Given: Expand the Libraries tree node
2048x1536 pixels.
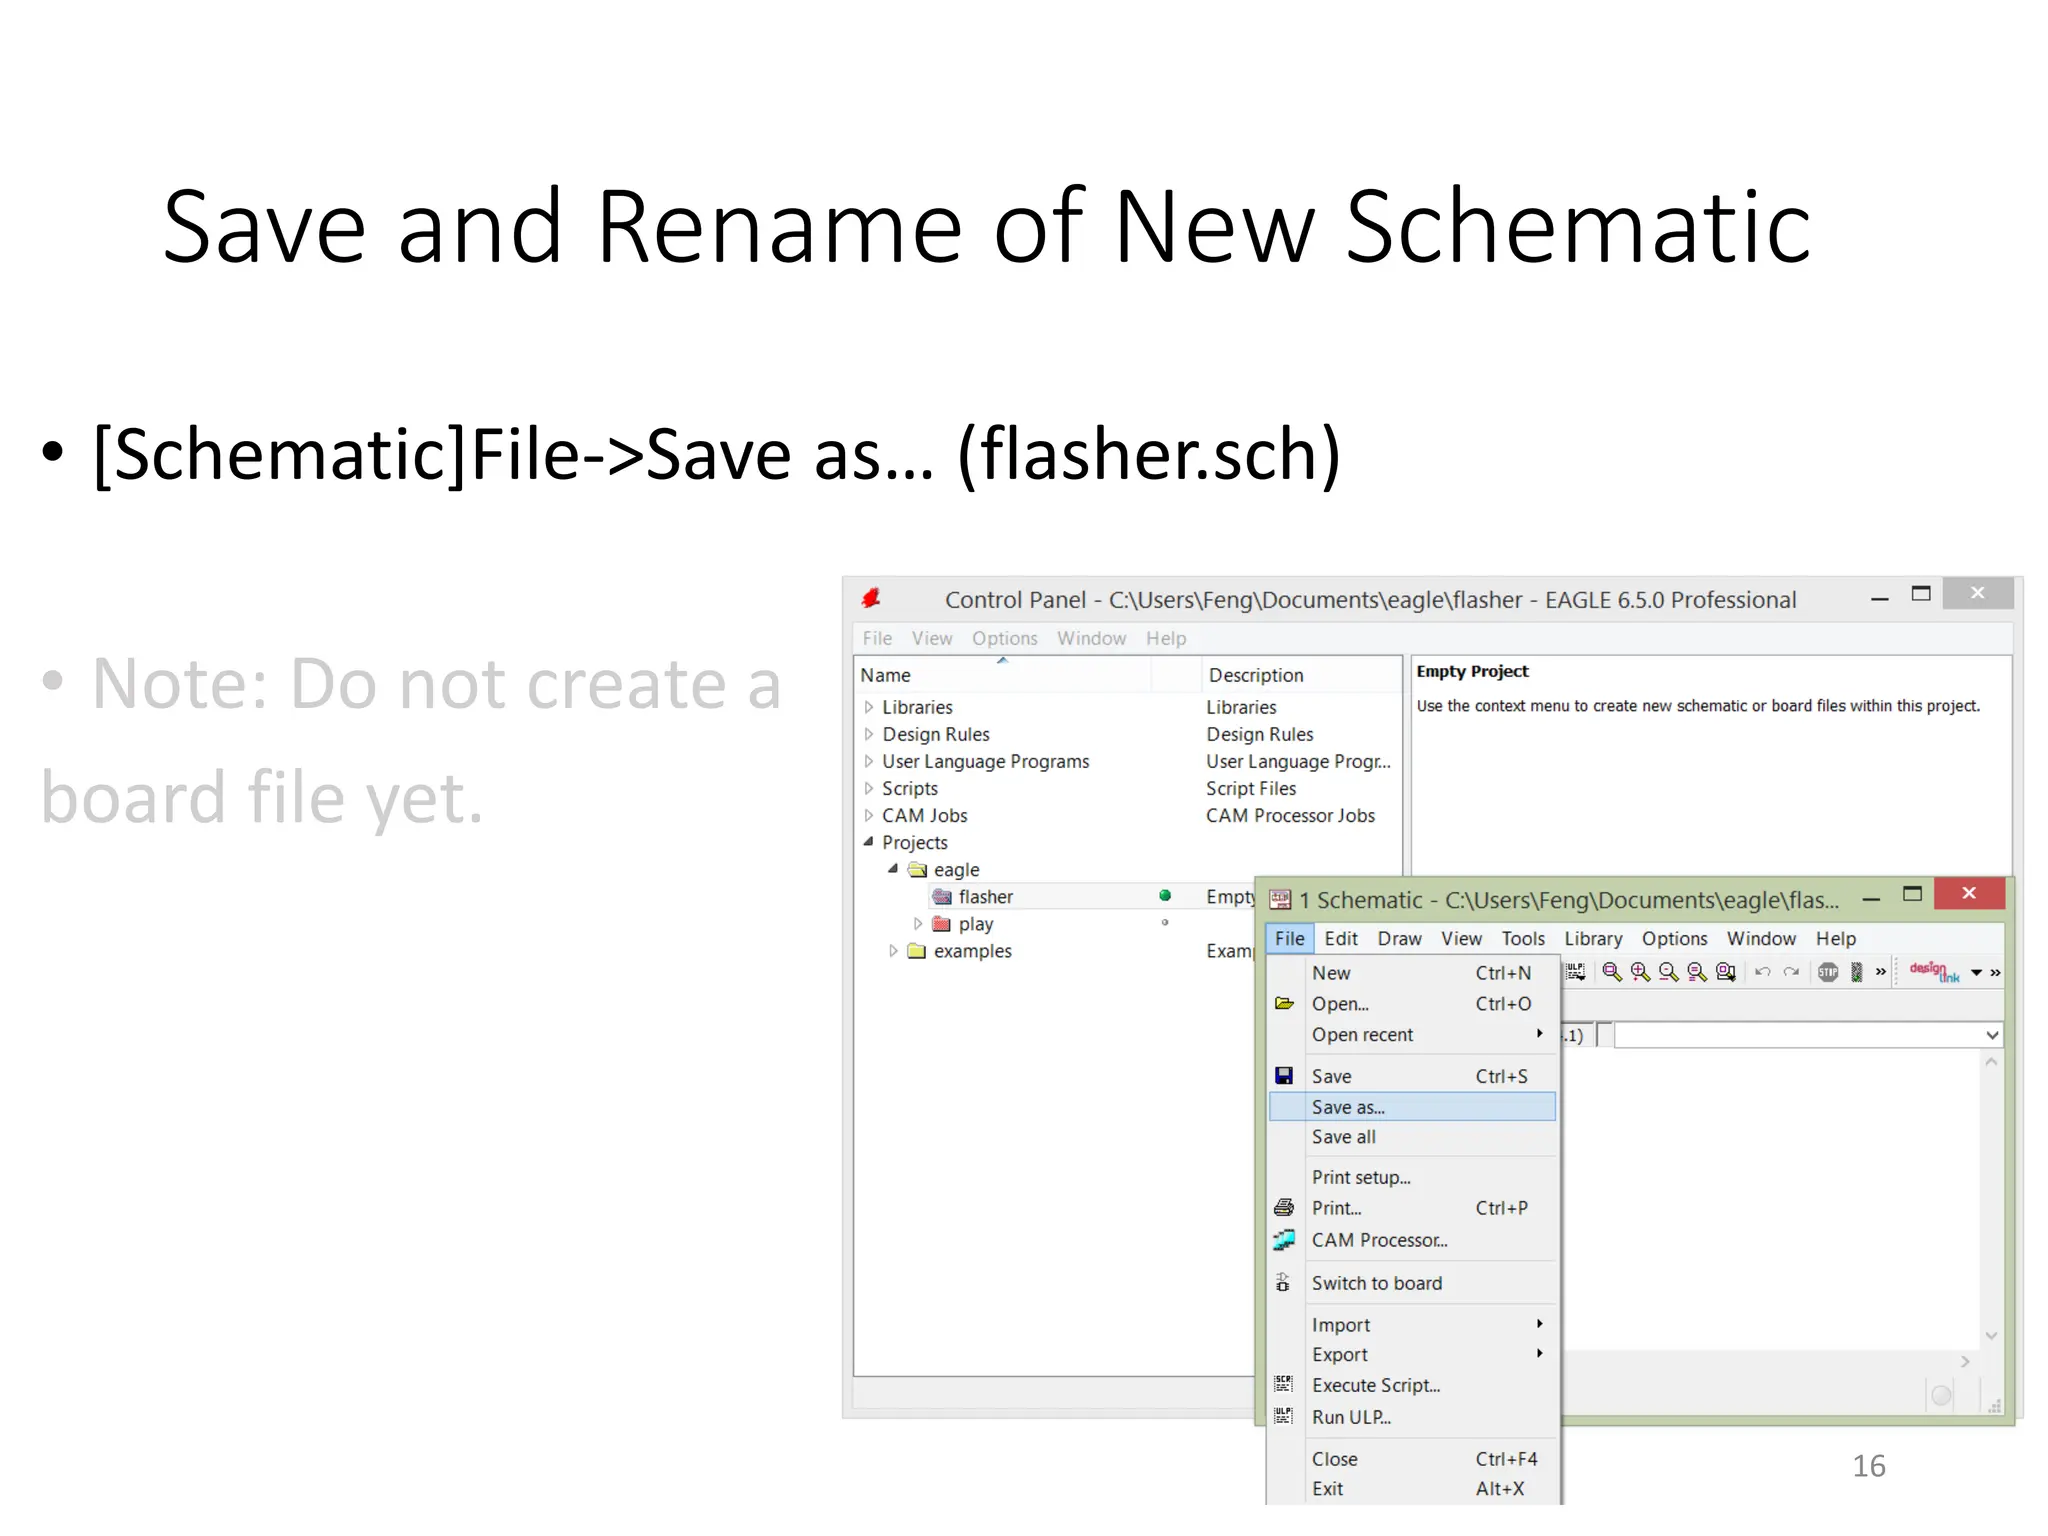Looking at the screenshot, I should 868,706.
